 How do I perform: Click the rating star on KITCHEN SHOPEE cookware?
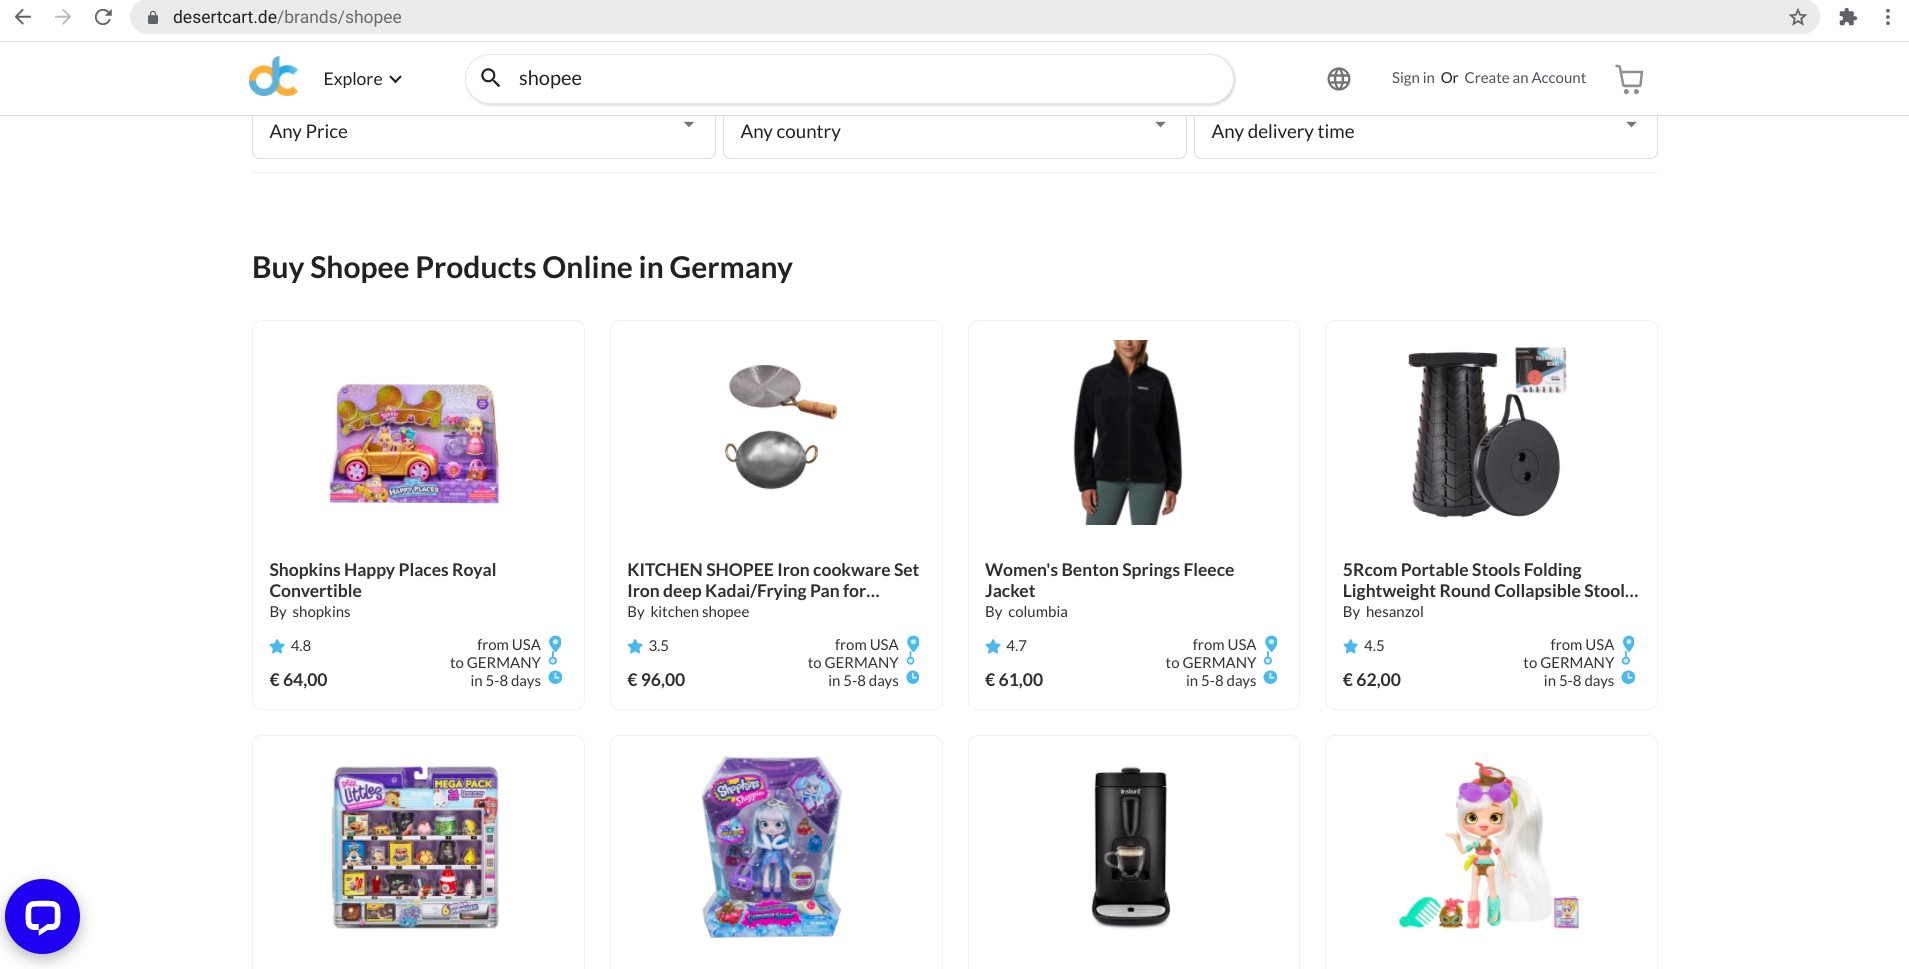click(635, 646)
